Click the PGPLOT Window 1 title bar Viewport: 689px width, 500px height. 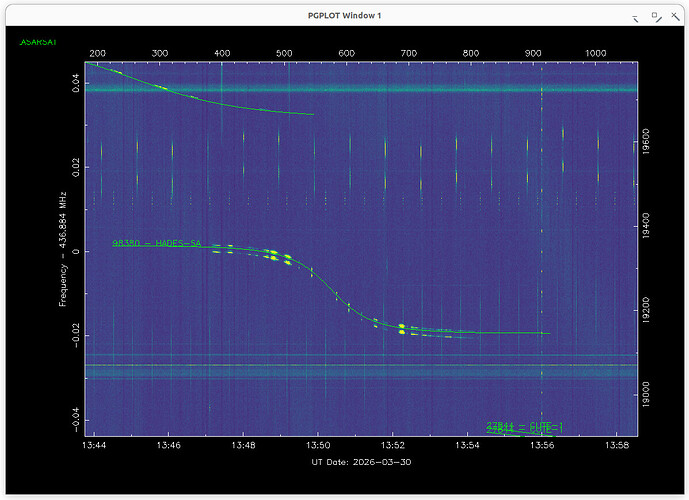click(x=344, y=16)
